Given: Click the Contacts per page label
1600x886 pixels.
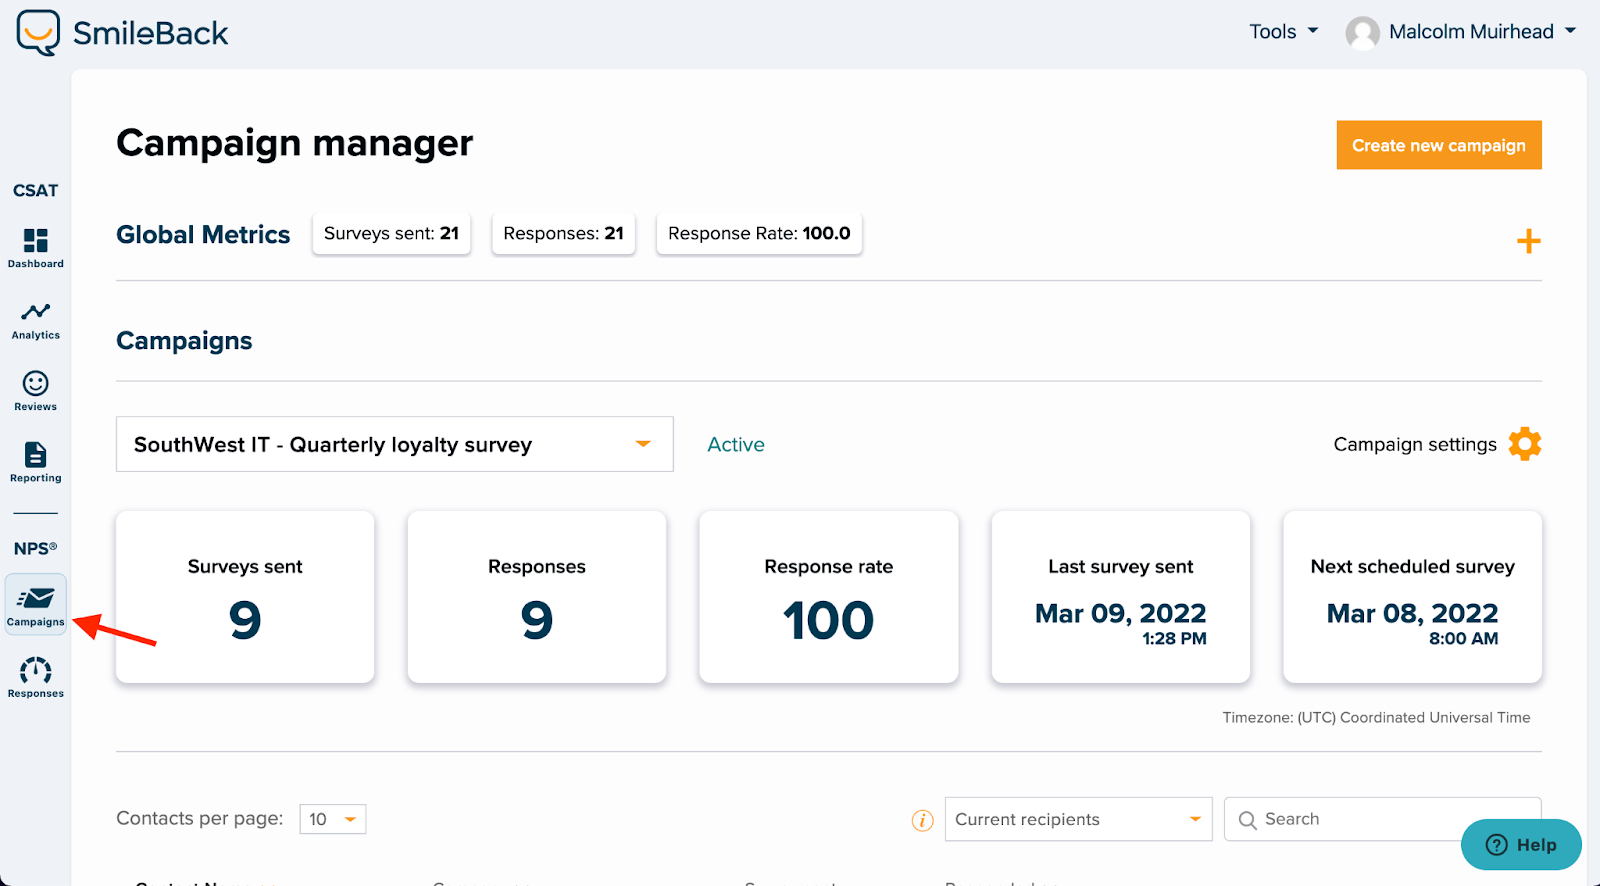Looking at the screenshot, I should click(x=200, y=818).
